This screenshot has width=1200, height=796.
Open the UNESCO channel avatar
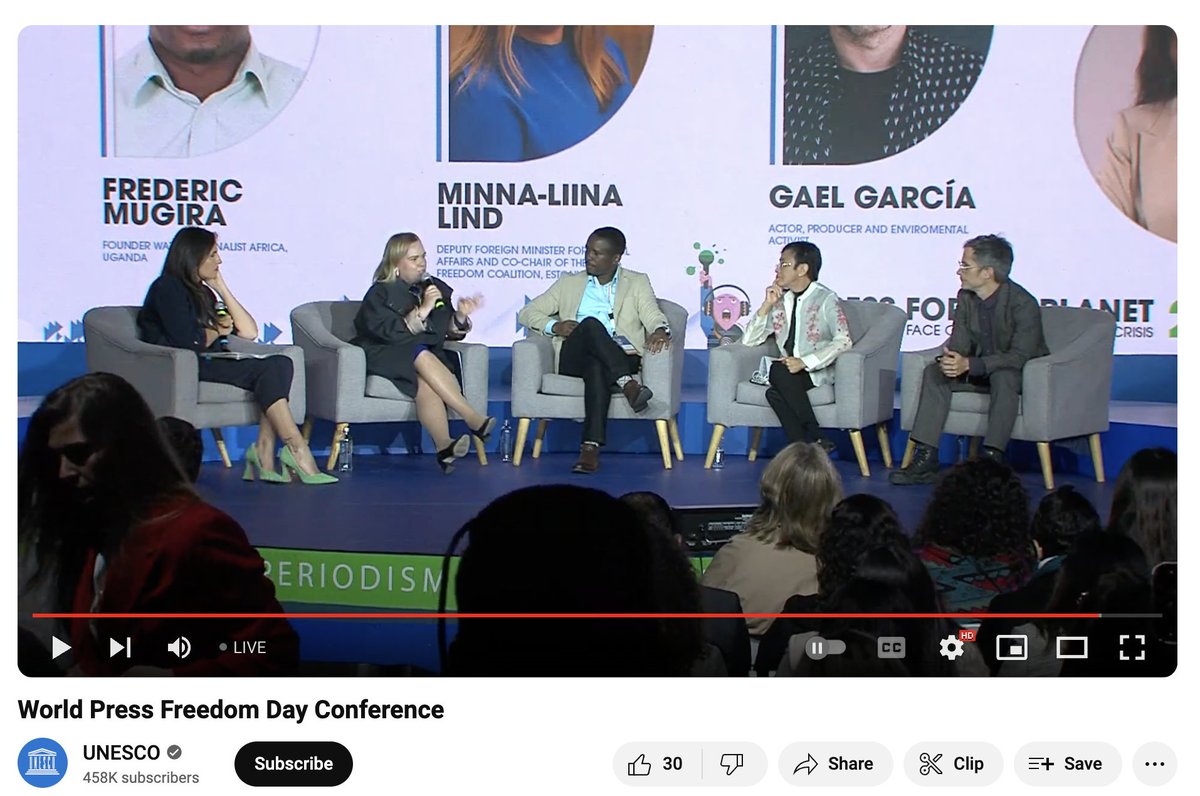[x=43, y=763]
